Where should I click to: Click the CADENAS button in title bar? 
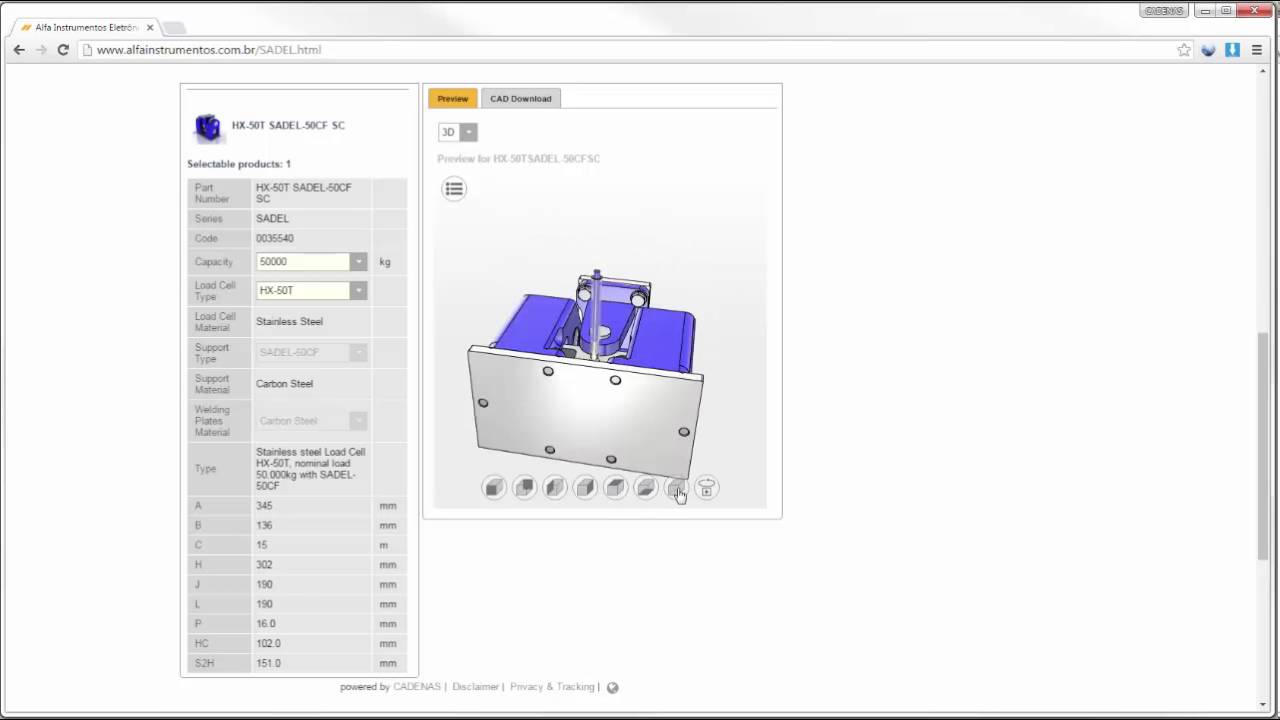[x=1165, y=10]
